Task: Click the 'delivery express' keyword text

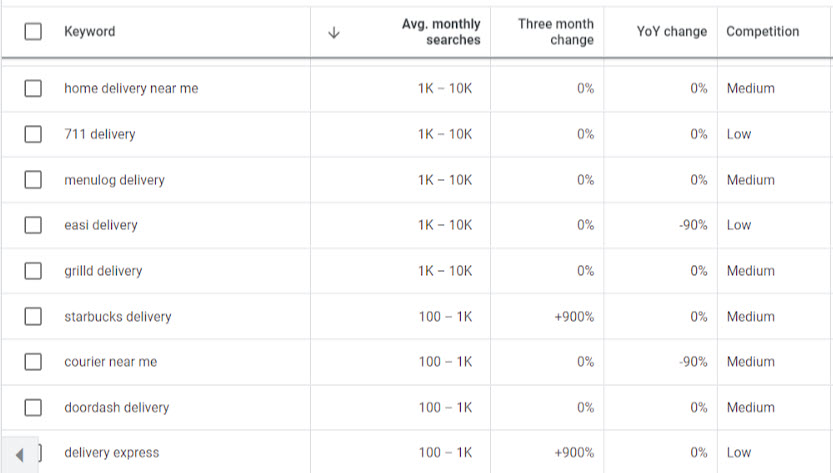Action: [x=111, y=453]
